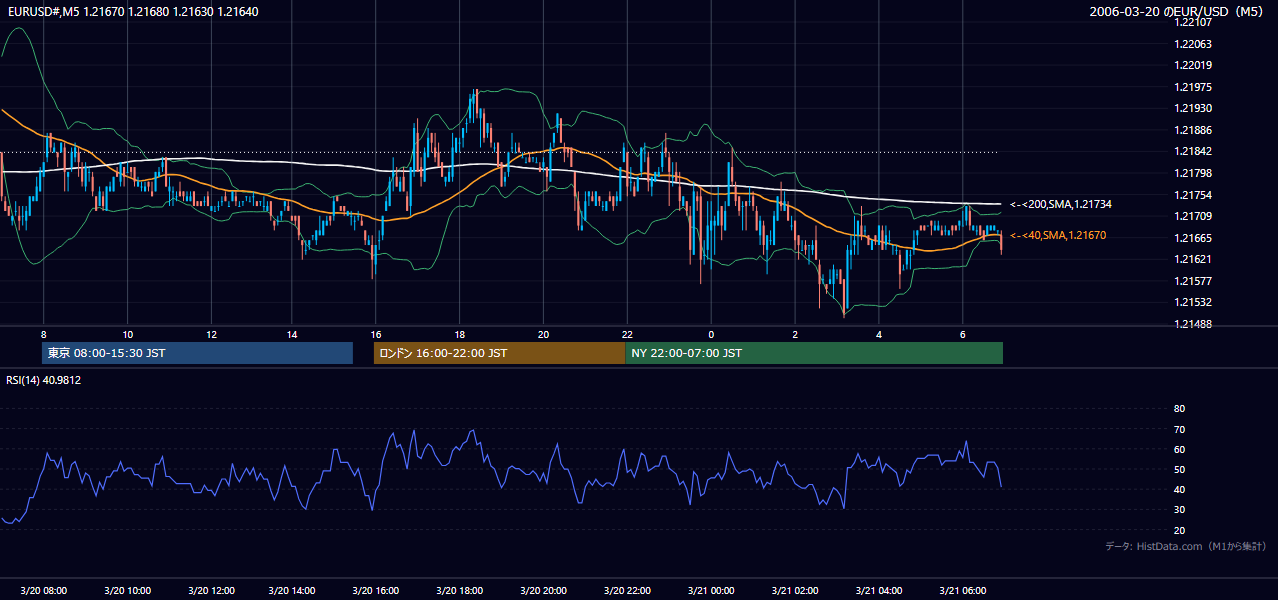
Task: Click price axis value 1.21798
Action: click(x=1192, y=173)
